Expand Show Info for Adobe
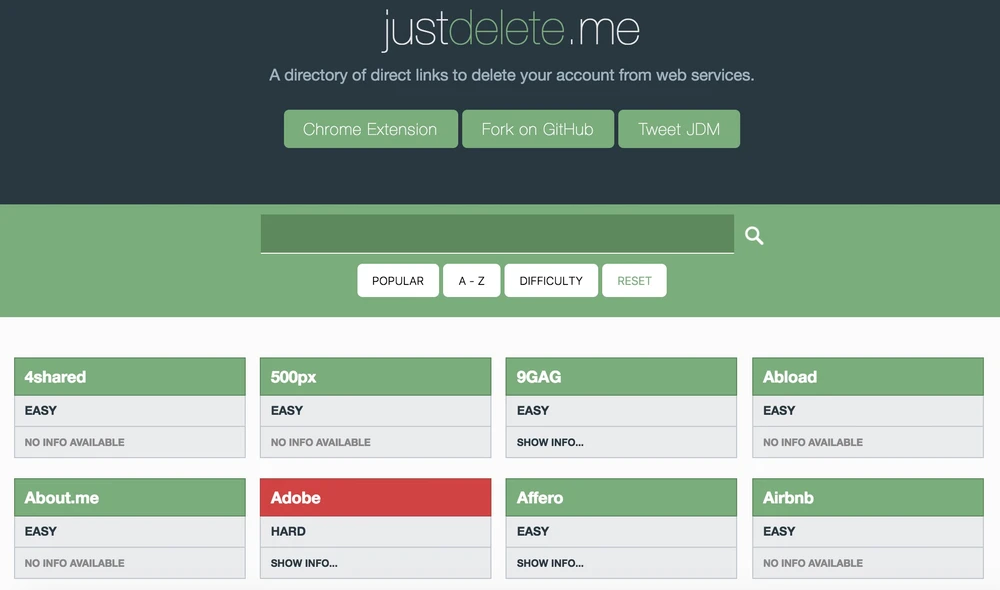 coord(304,563)
